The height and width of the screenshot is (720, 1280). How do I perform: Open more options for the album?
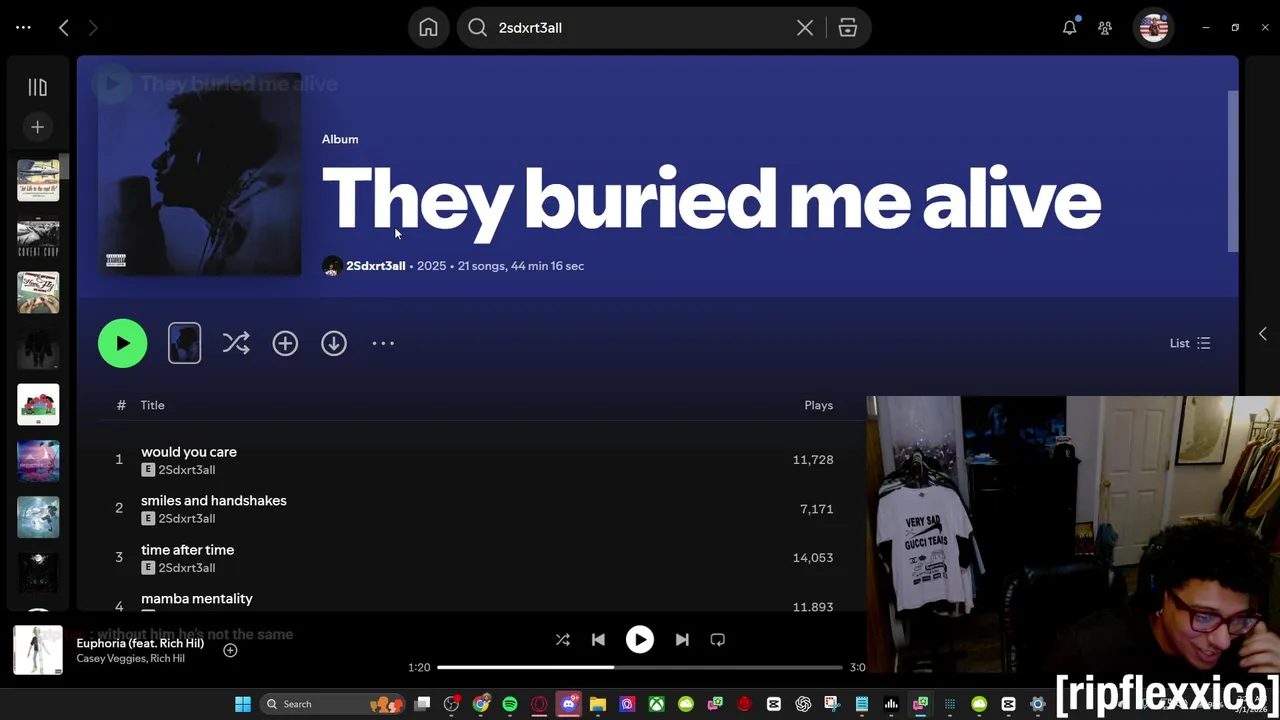tap(383, 343)
